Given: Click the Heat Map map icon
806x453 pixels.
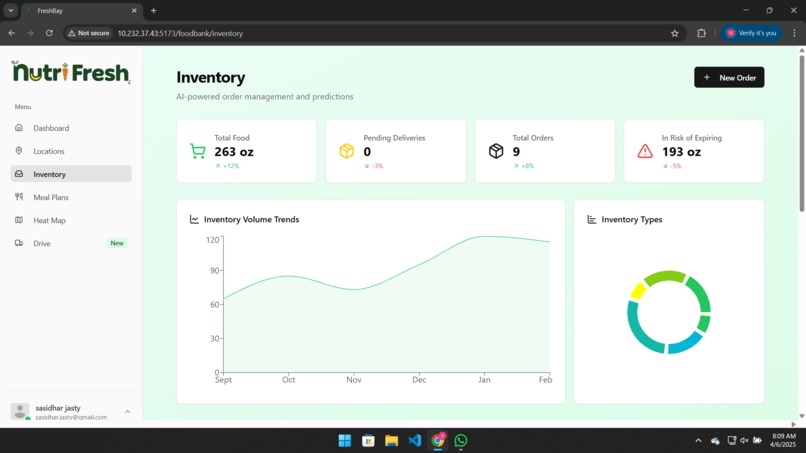Looking at the screenshot, I should point(19,220).
